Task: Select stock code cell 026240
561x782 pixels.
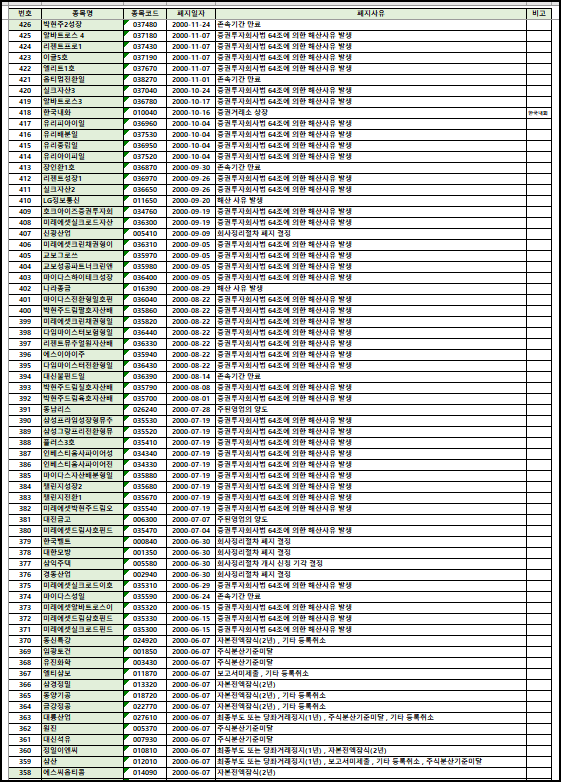Action: point(145,409)
